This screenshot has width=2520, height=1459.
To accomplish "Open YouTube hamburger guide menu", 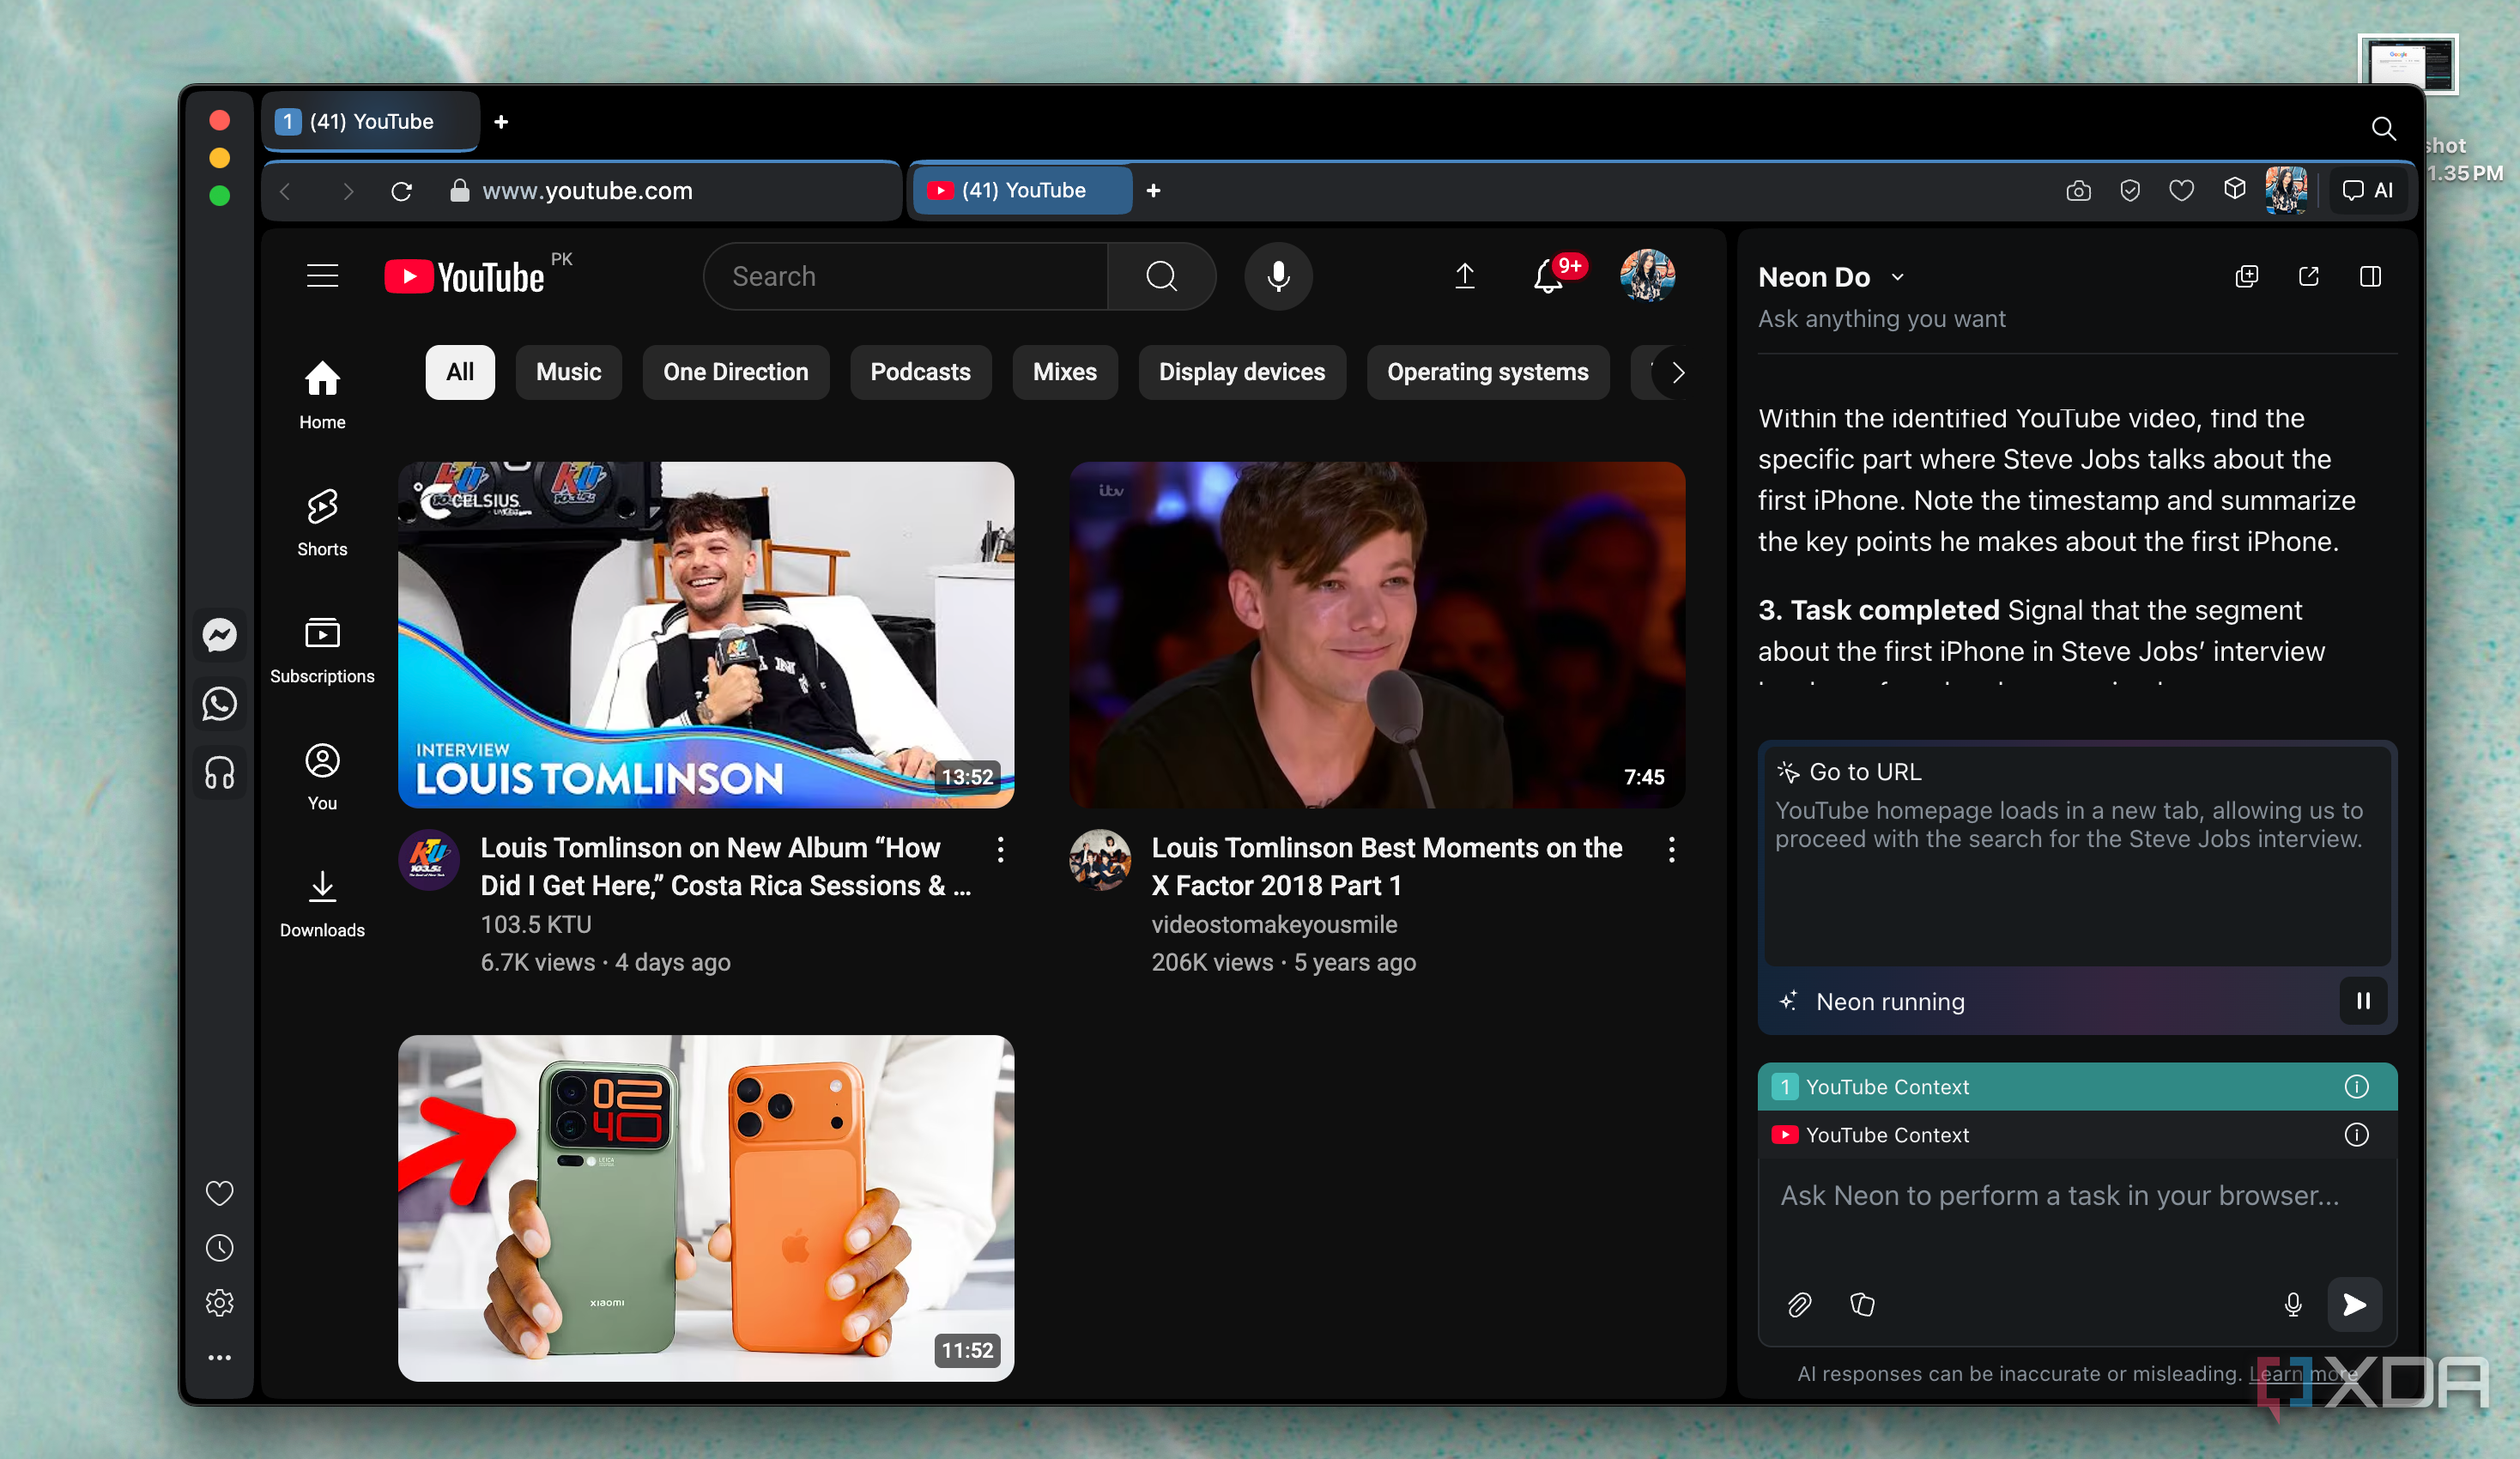I will (322, 276).
